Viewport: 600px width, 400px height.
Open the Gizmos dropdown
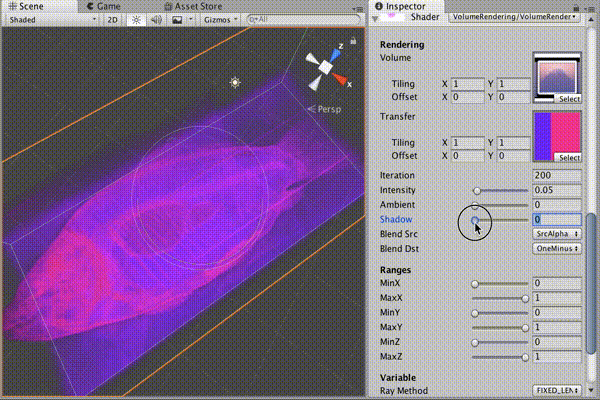[x=220, y=20]
